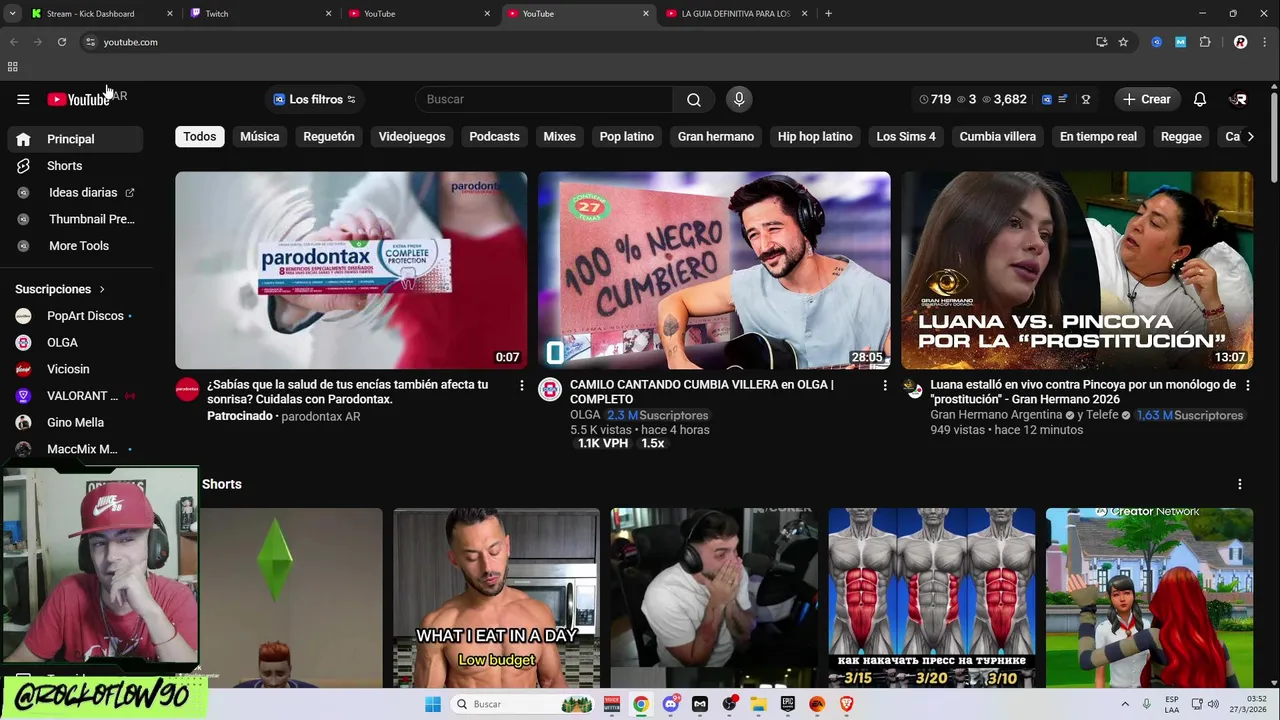Open the Brave browser taskbar icon
This screenshot has height=720, width=1280.
847,704
